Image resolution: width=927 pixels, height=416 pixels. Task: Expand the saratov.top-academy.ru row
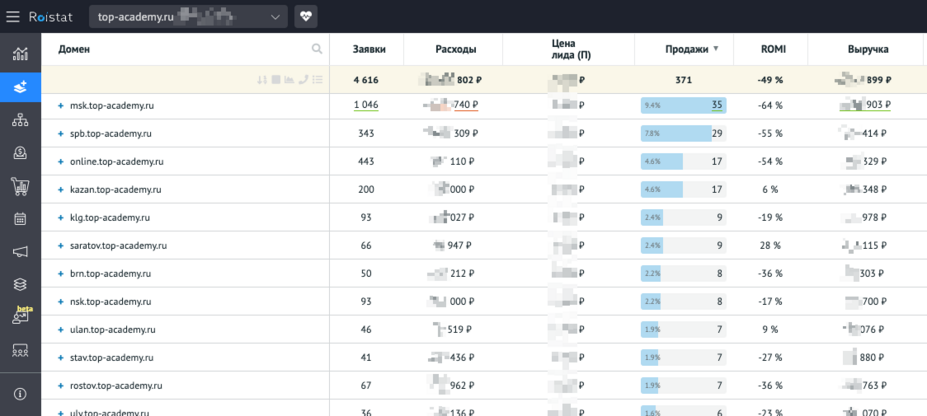61,246
